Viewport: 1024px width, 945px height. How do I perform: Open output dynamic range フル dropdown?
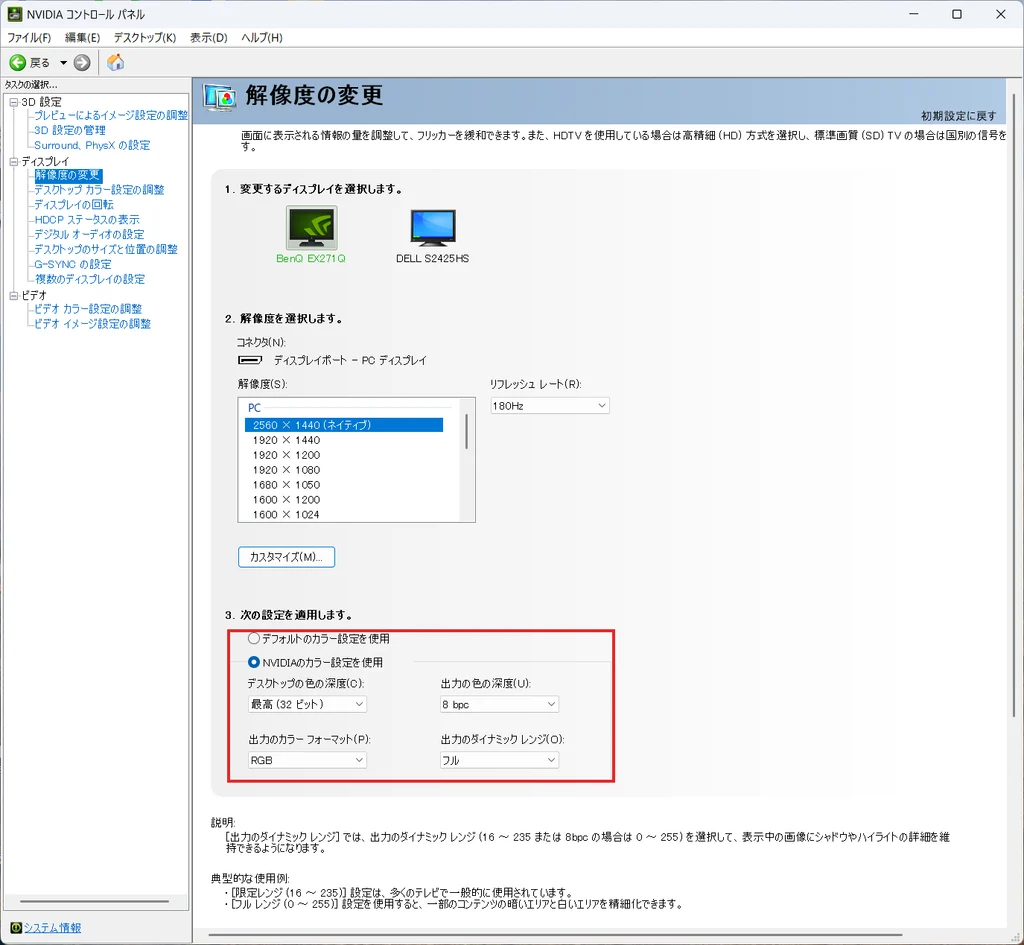(499, 760)
